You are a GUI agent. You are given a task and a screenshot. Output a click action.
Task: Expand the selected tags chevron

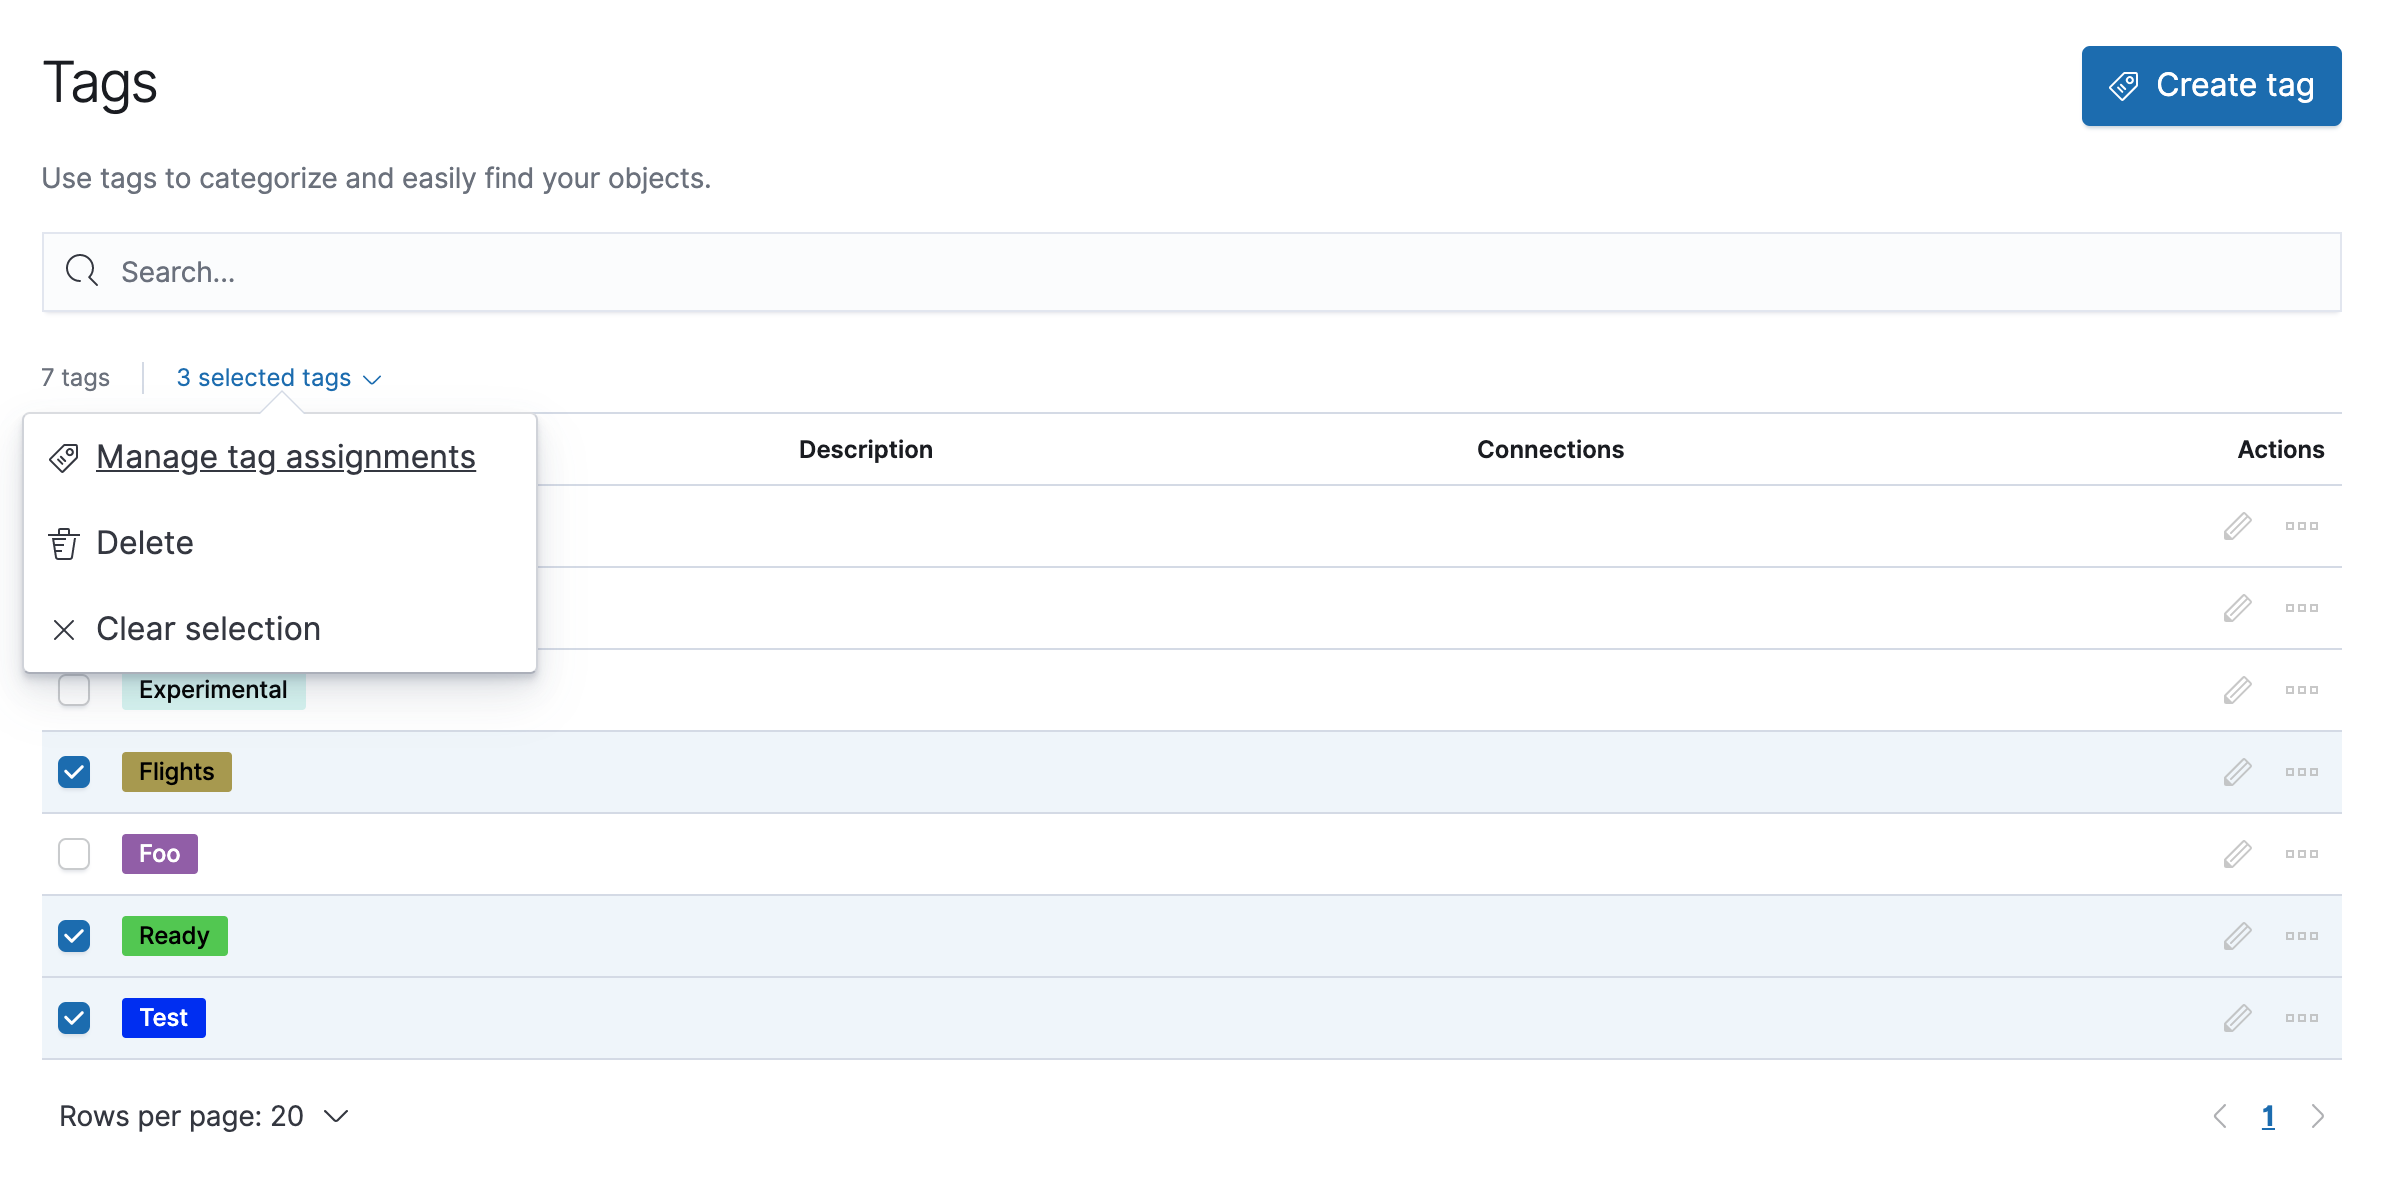point(372,379)
